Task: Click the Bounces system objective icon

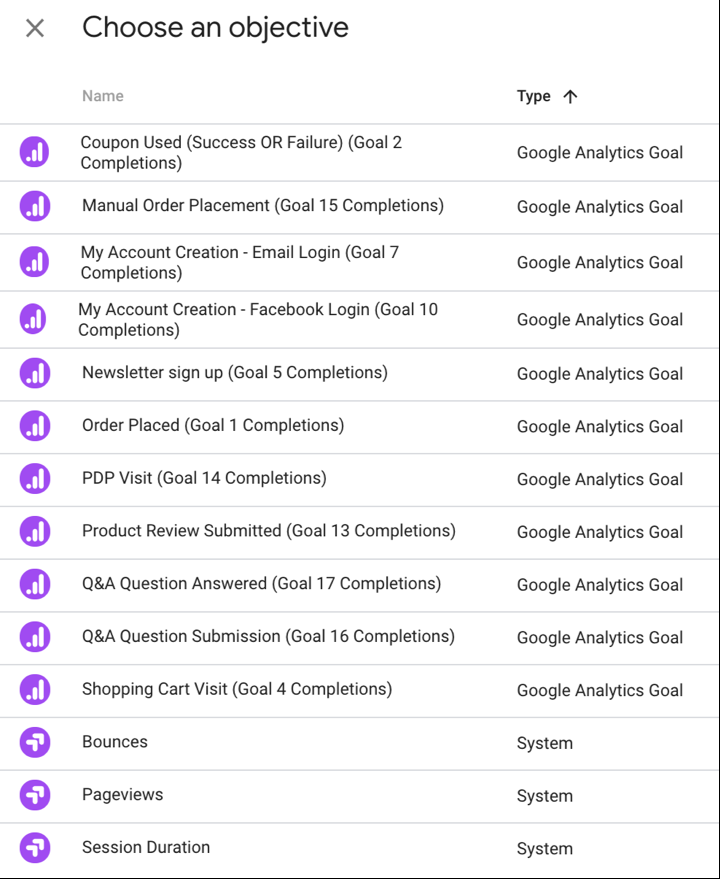Action: click(x=35, y=743)
